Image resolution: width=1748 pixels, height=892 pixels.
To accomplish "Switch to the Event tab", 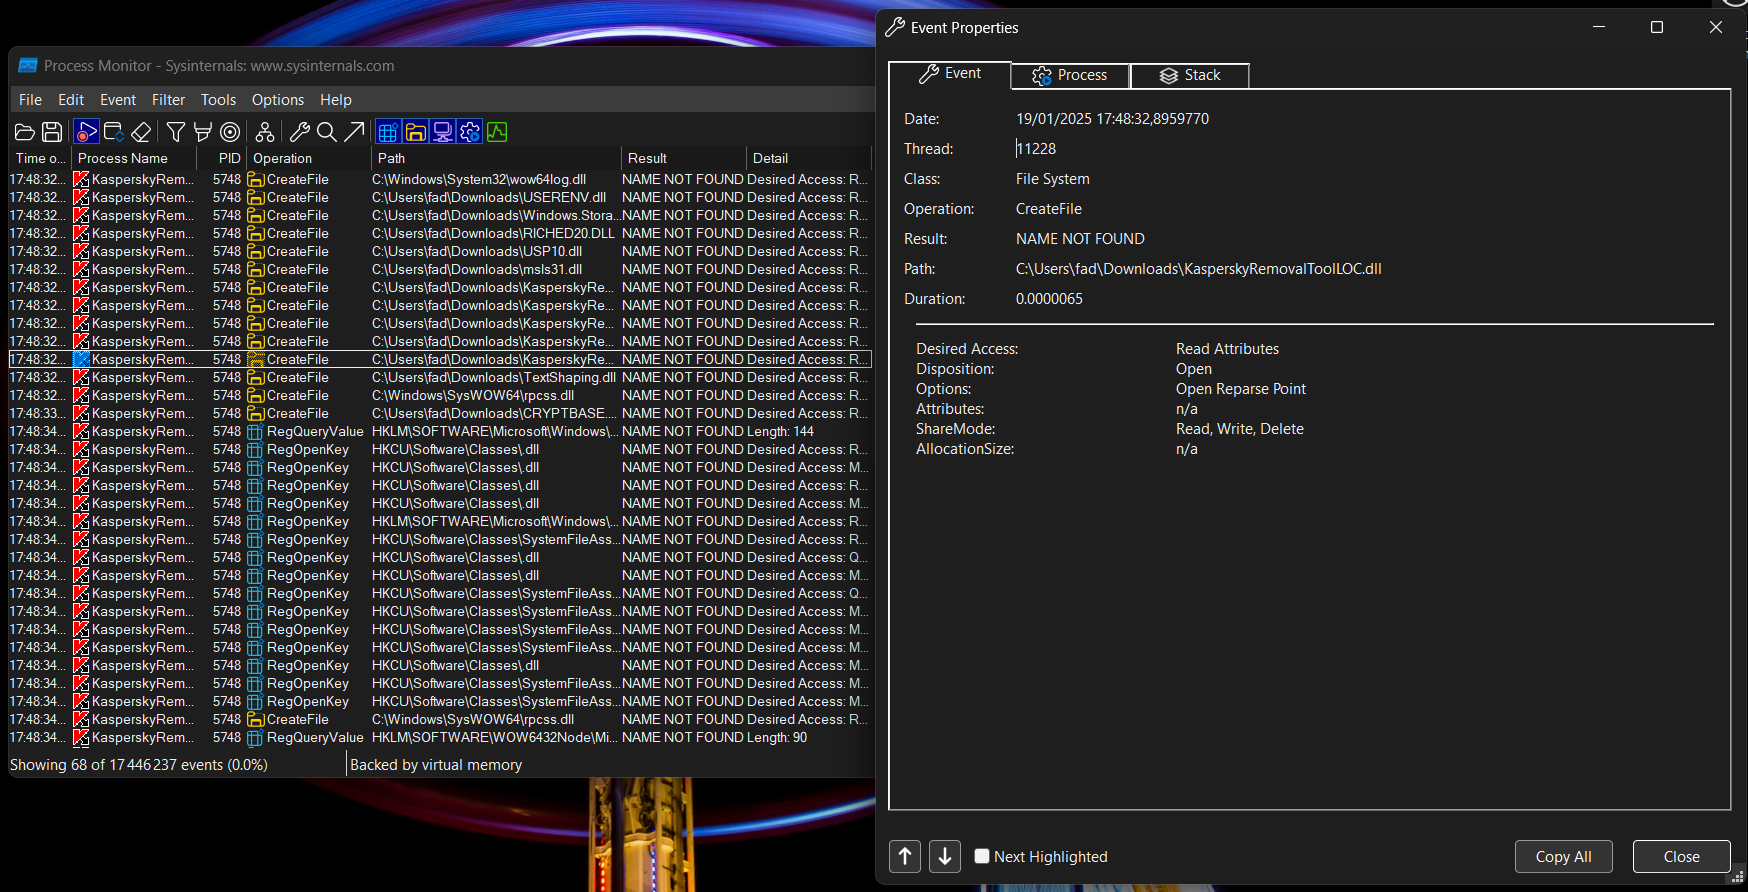I will (x=950, y=74).
